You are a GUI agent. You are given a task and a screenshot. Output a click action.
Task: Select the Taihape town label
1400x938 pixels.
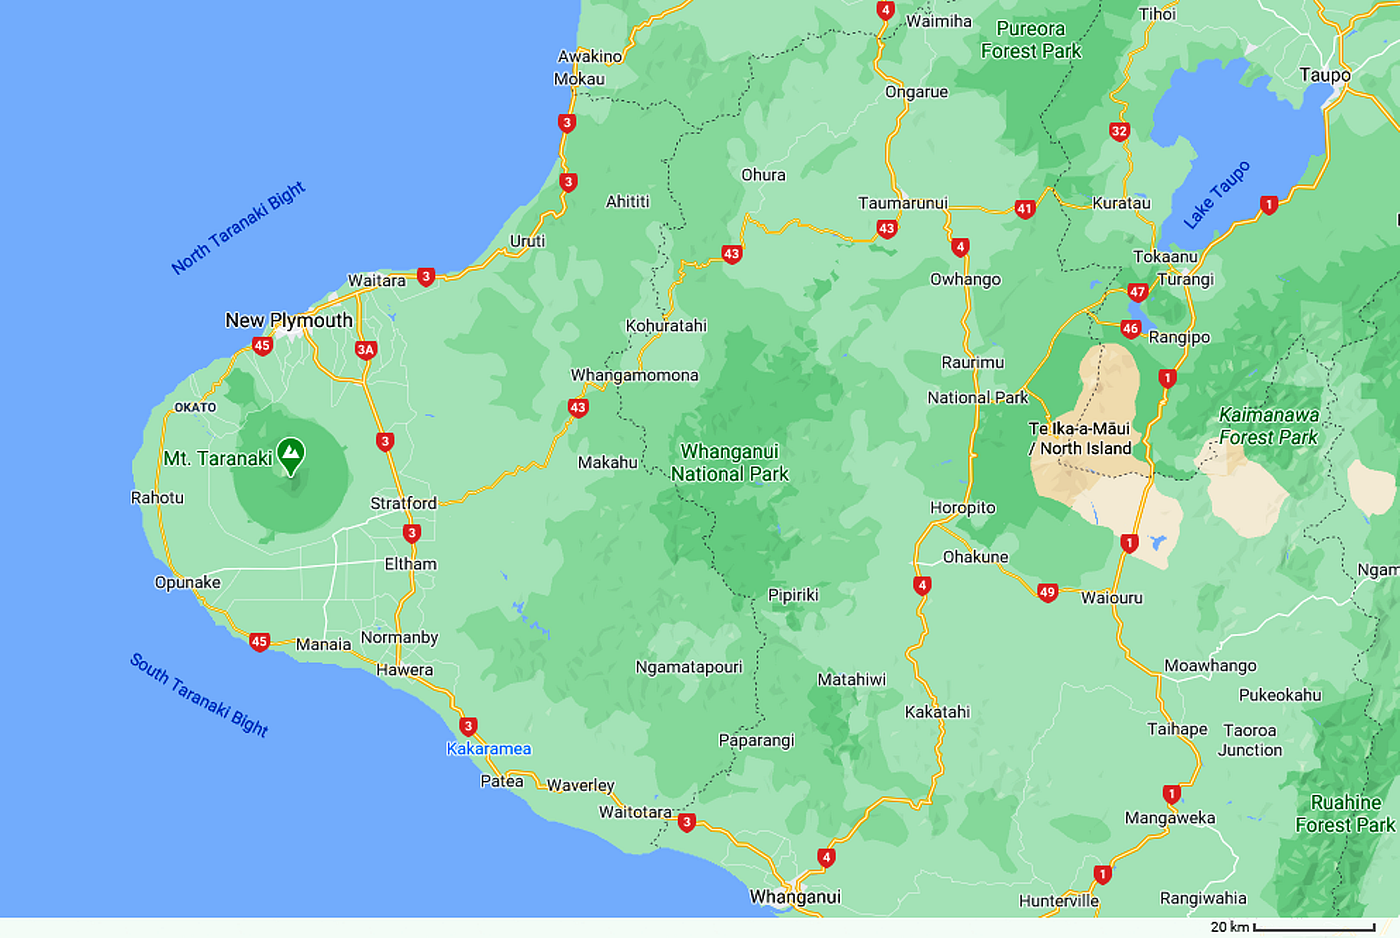coord(1177,729)
